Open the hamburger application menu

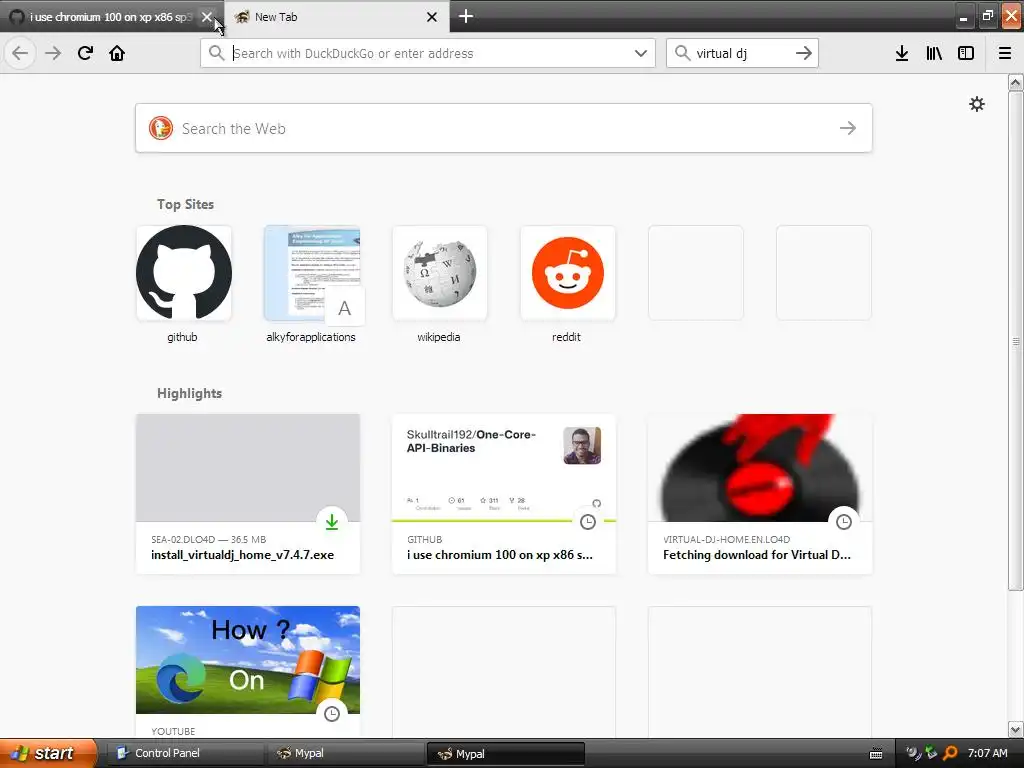(1005, 53)
